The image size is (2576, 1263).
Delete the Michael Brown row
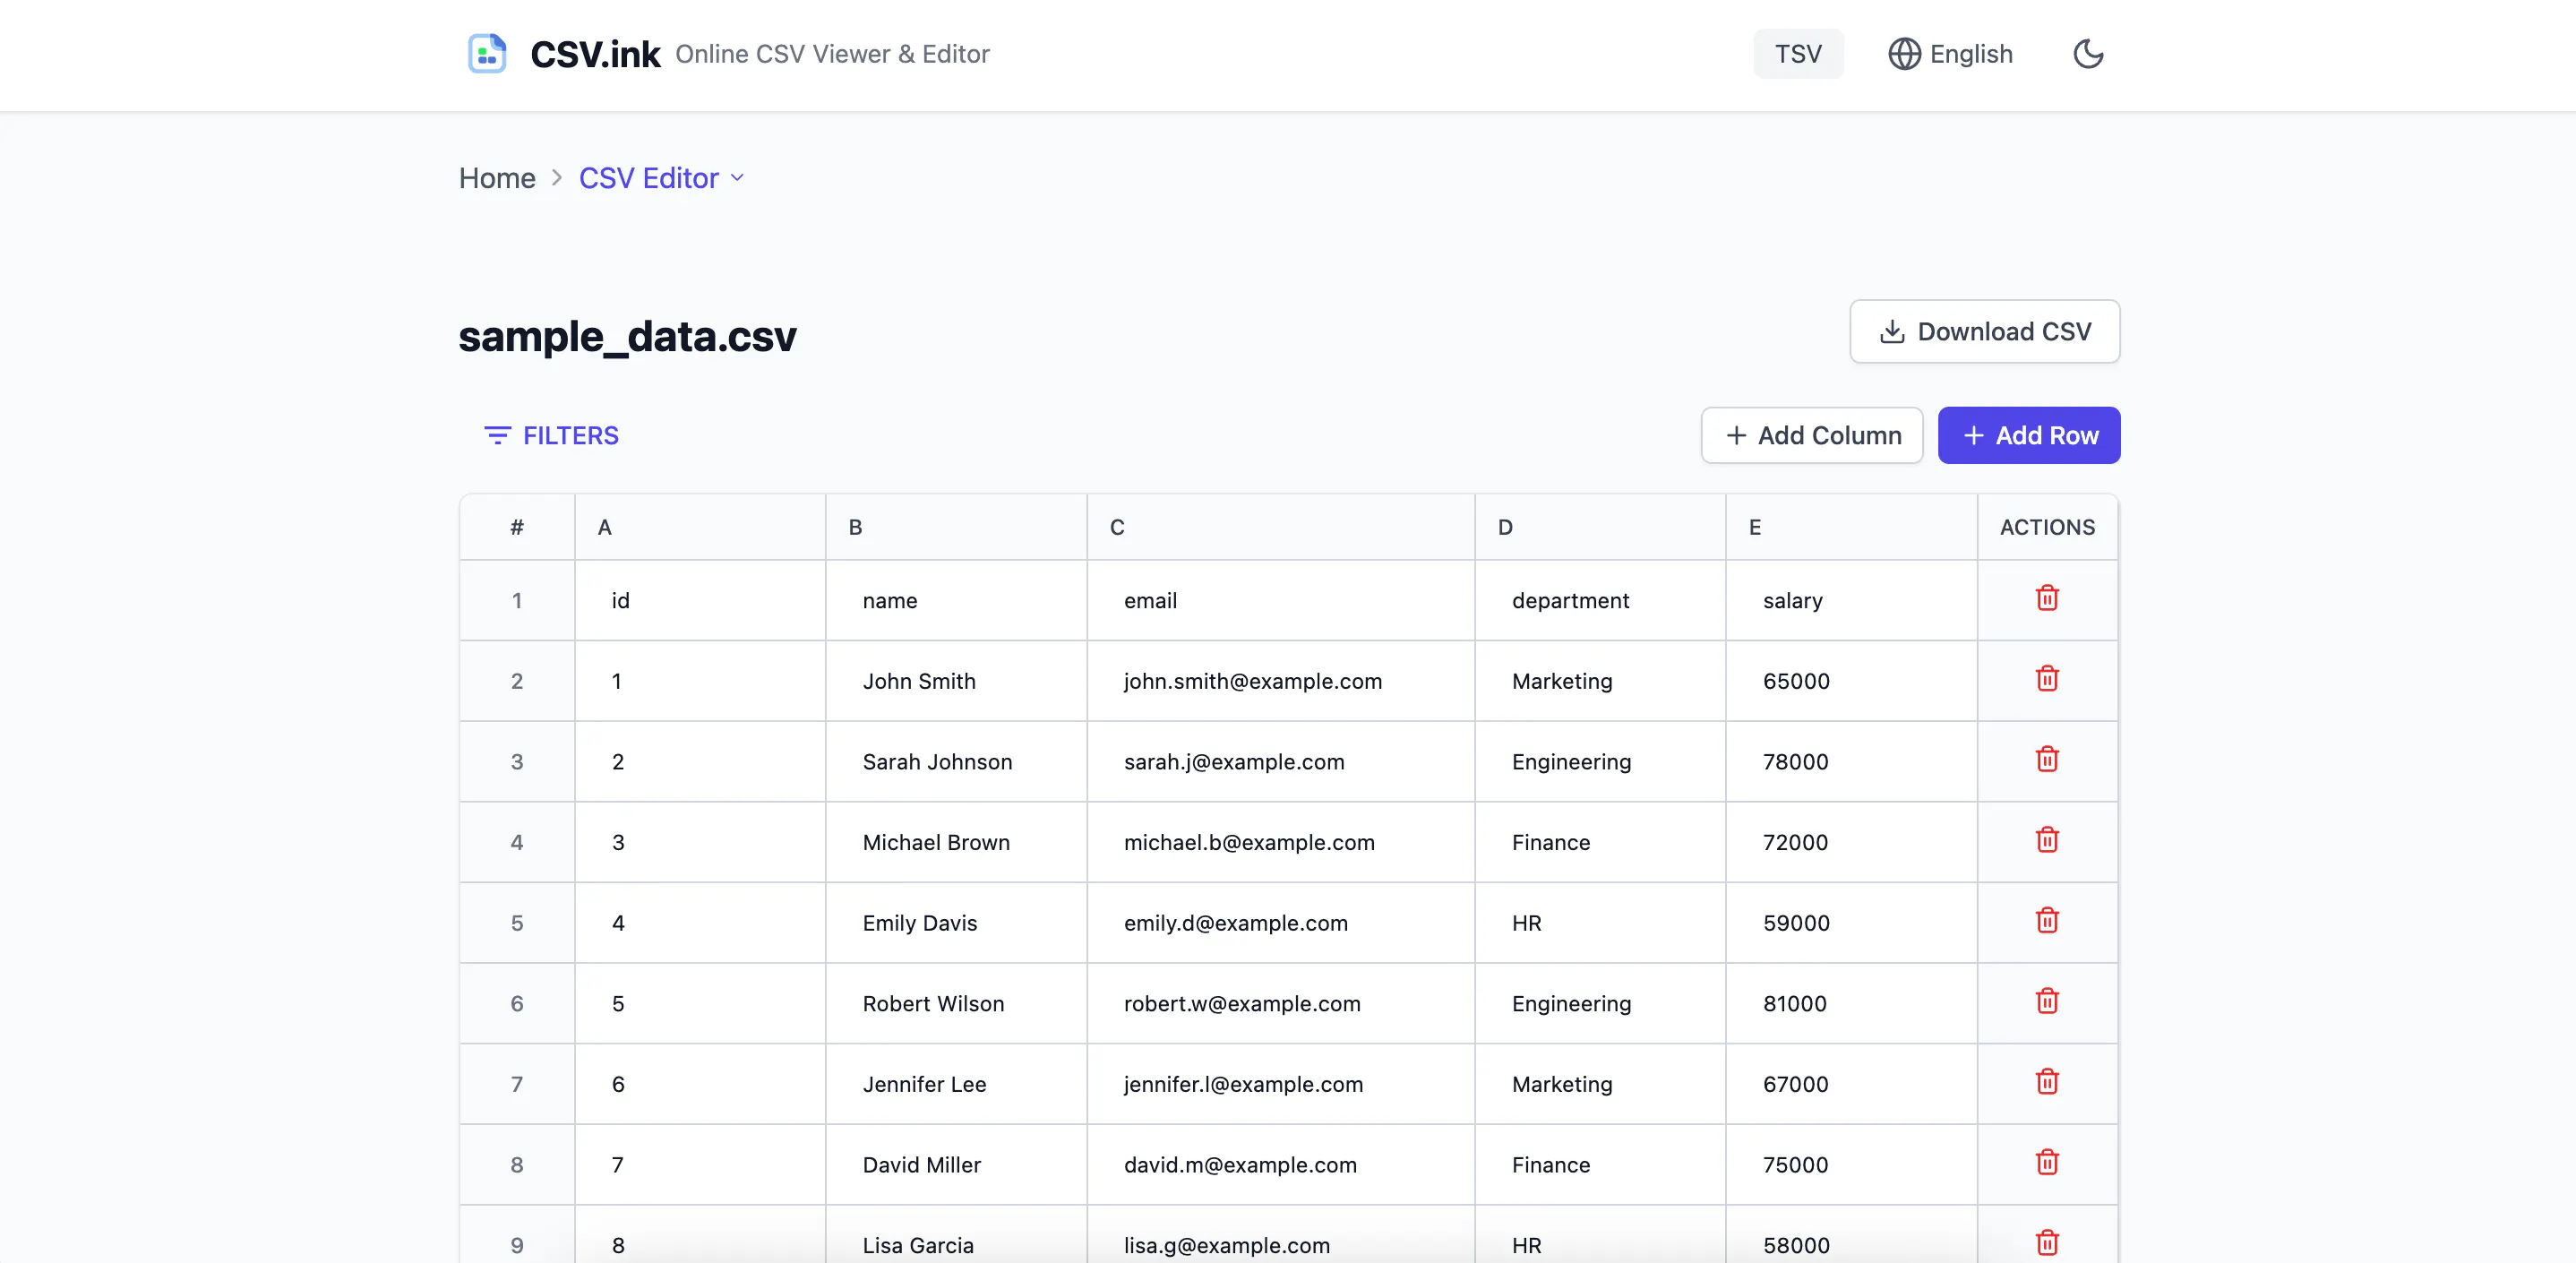(x=2047, y=840)
